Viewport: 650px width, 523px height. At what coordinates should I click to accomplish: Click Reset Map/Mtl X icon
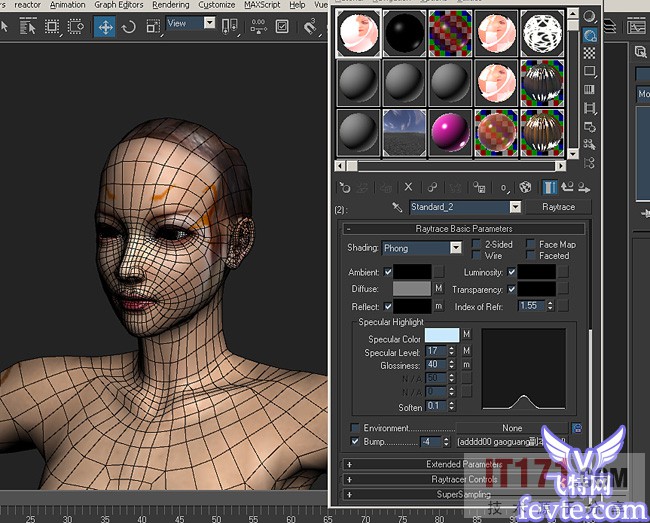408,187
